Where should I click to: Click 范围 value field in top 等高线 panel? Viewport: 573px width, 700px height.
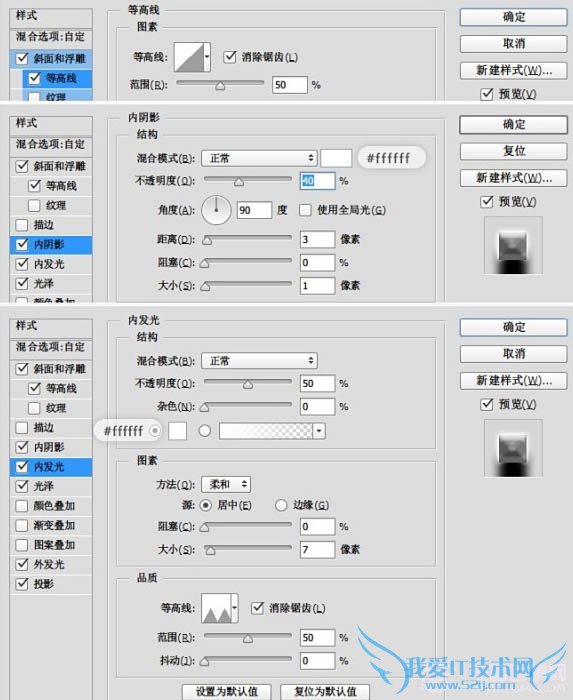click(290, 85)
